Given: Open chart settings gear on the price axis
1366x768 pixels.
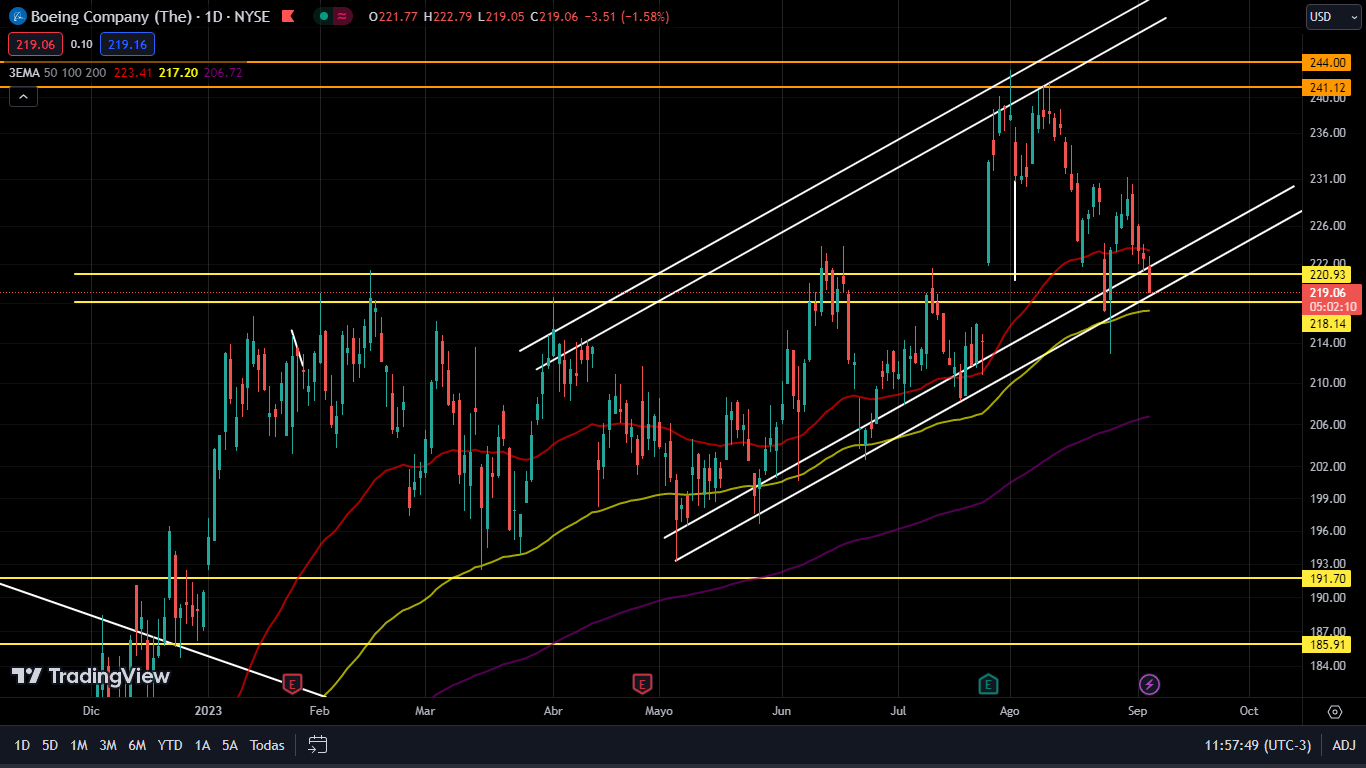Looking at the screenshot, I should pyautogui.click(x=1334, y=711).
